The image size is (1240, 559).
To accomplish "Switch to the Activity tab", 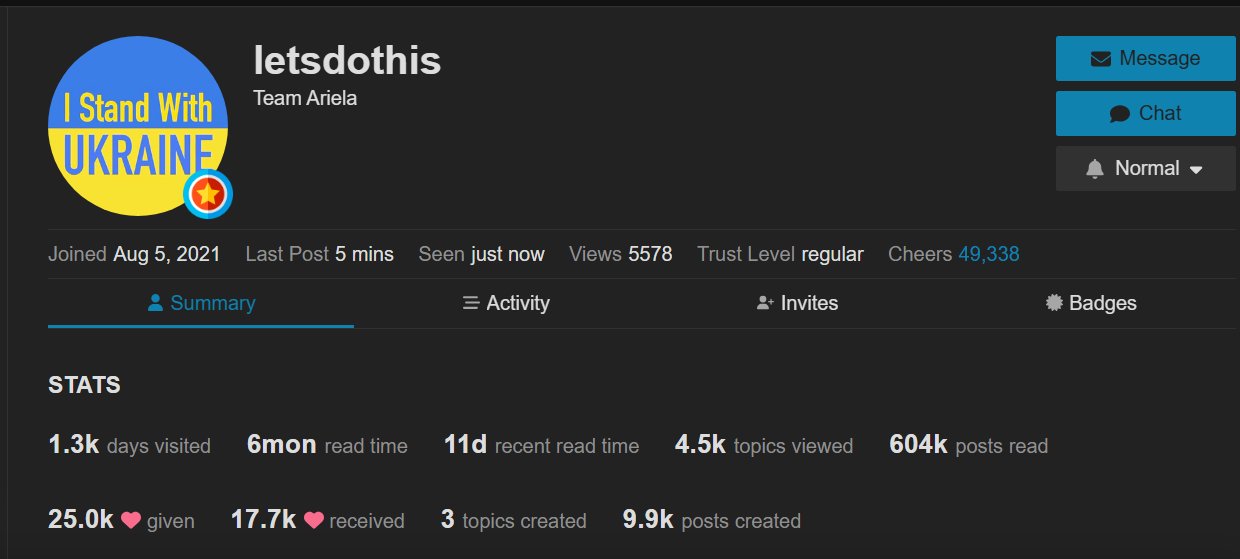I will (506, 303).
